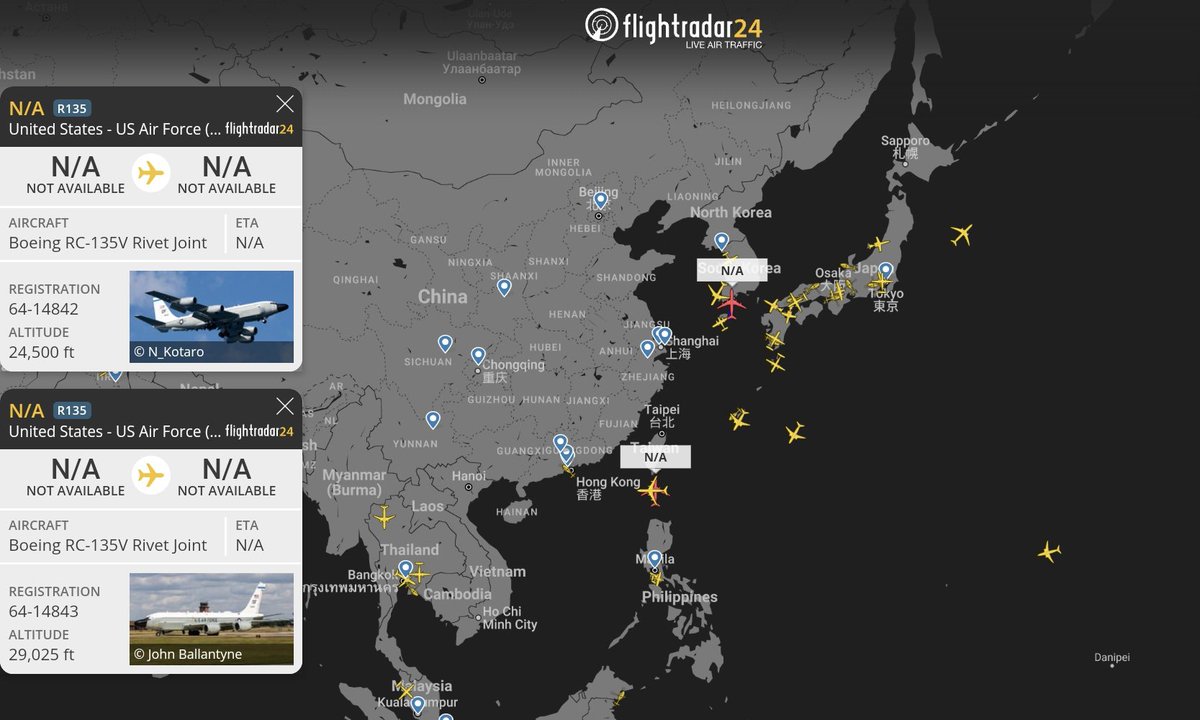Click China country label on map

click(443, 296)
